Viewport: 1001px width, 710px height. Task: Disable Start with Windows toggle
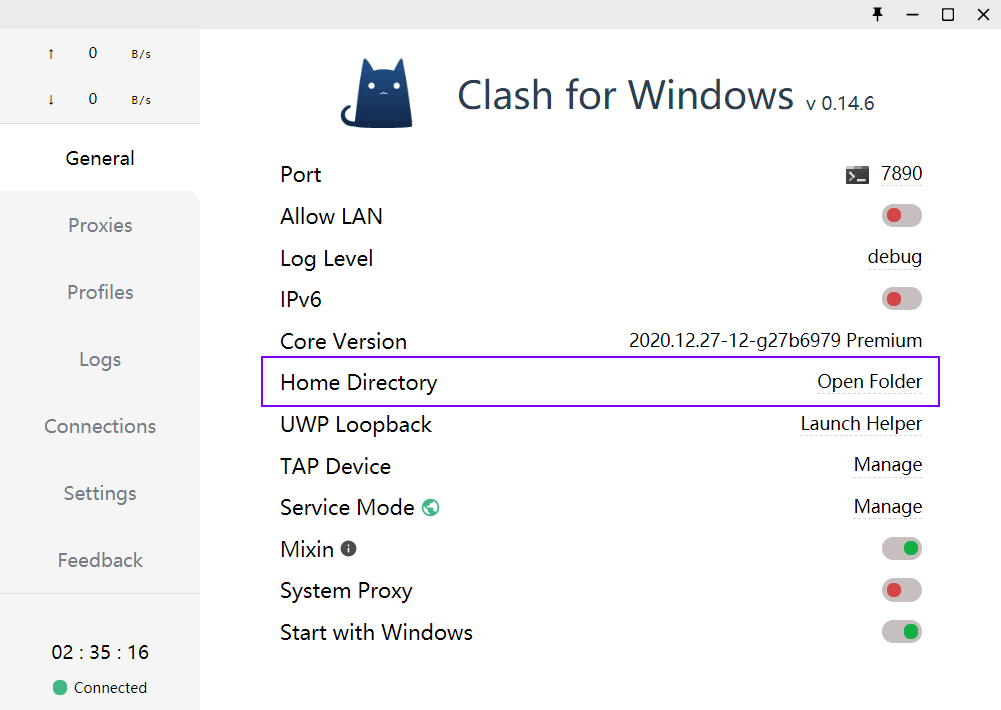click(x=901, y=632)
